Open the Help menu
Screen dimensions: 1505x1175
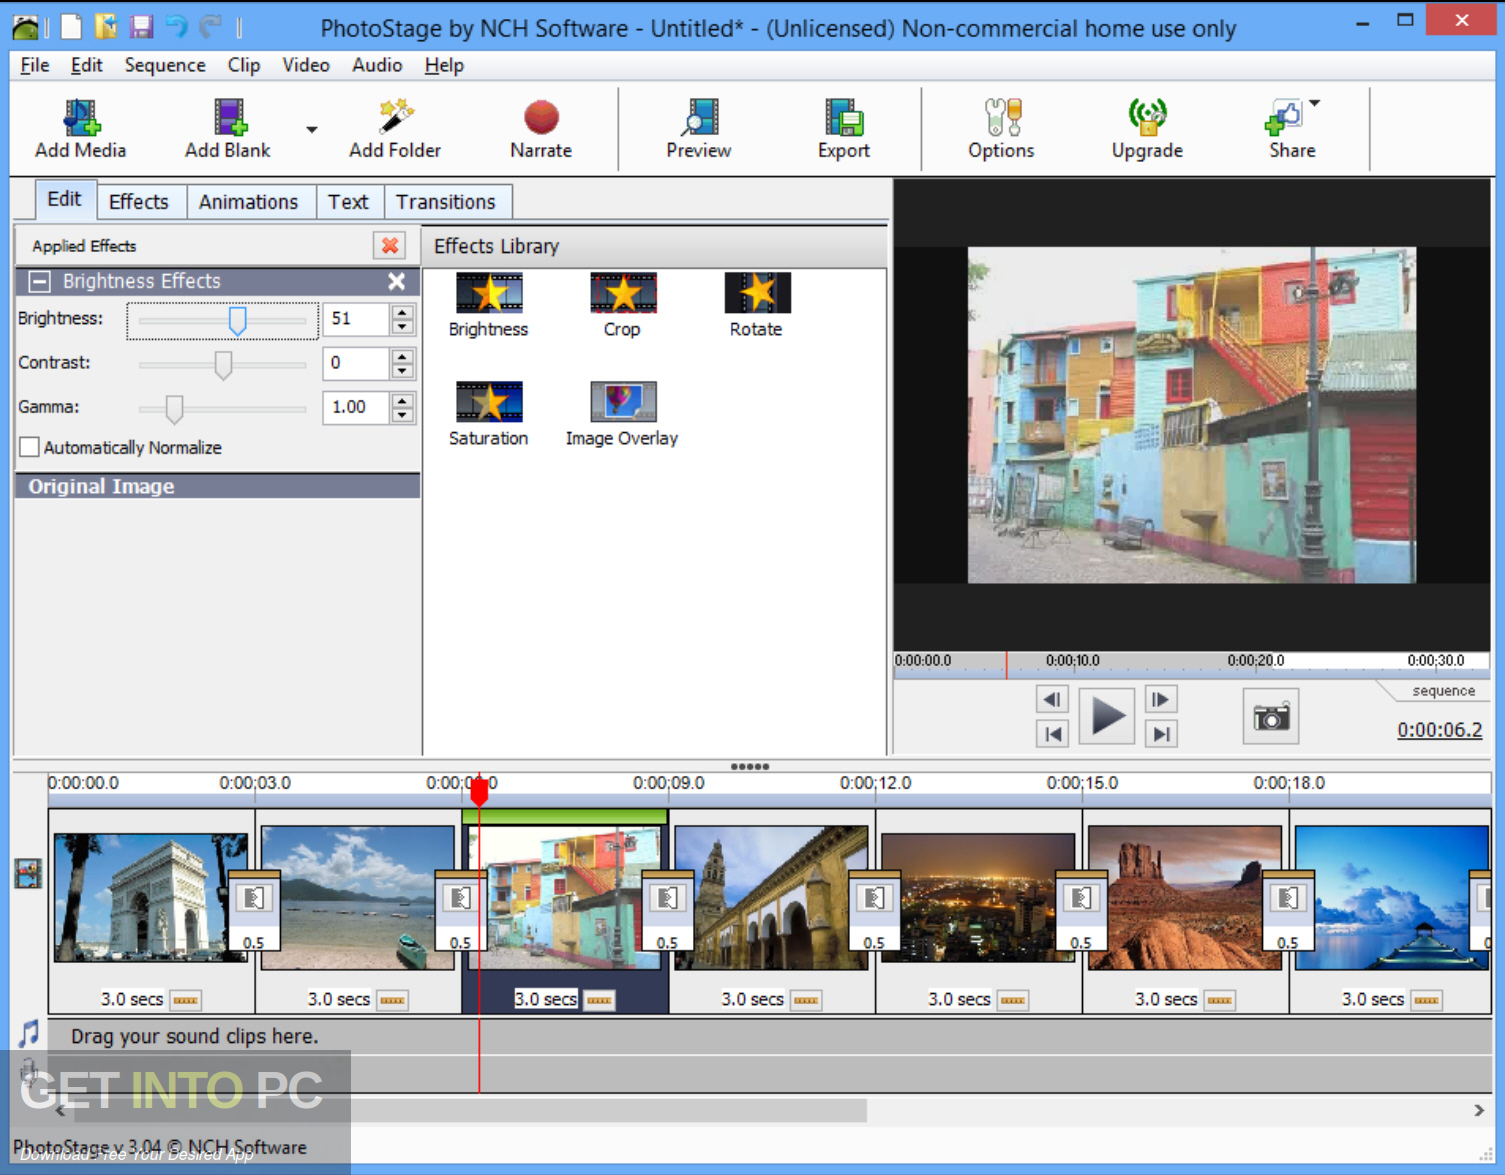click(x=444, y=65)
